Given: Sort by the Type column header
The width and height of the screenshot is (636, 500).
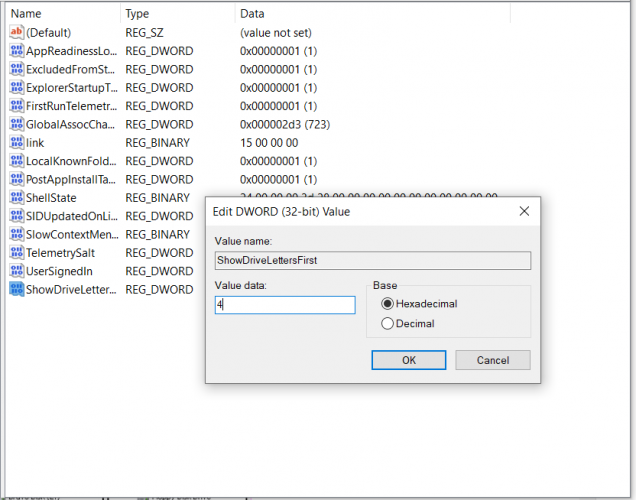Looking at the screenshot, I should click(x=137, y=14).
